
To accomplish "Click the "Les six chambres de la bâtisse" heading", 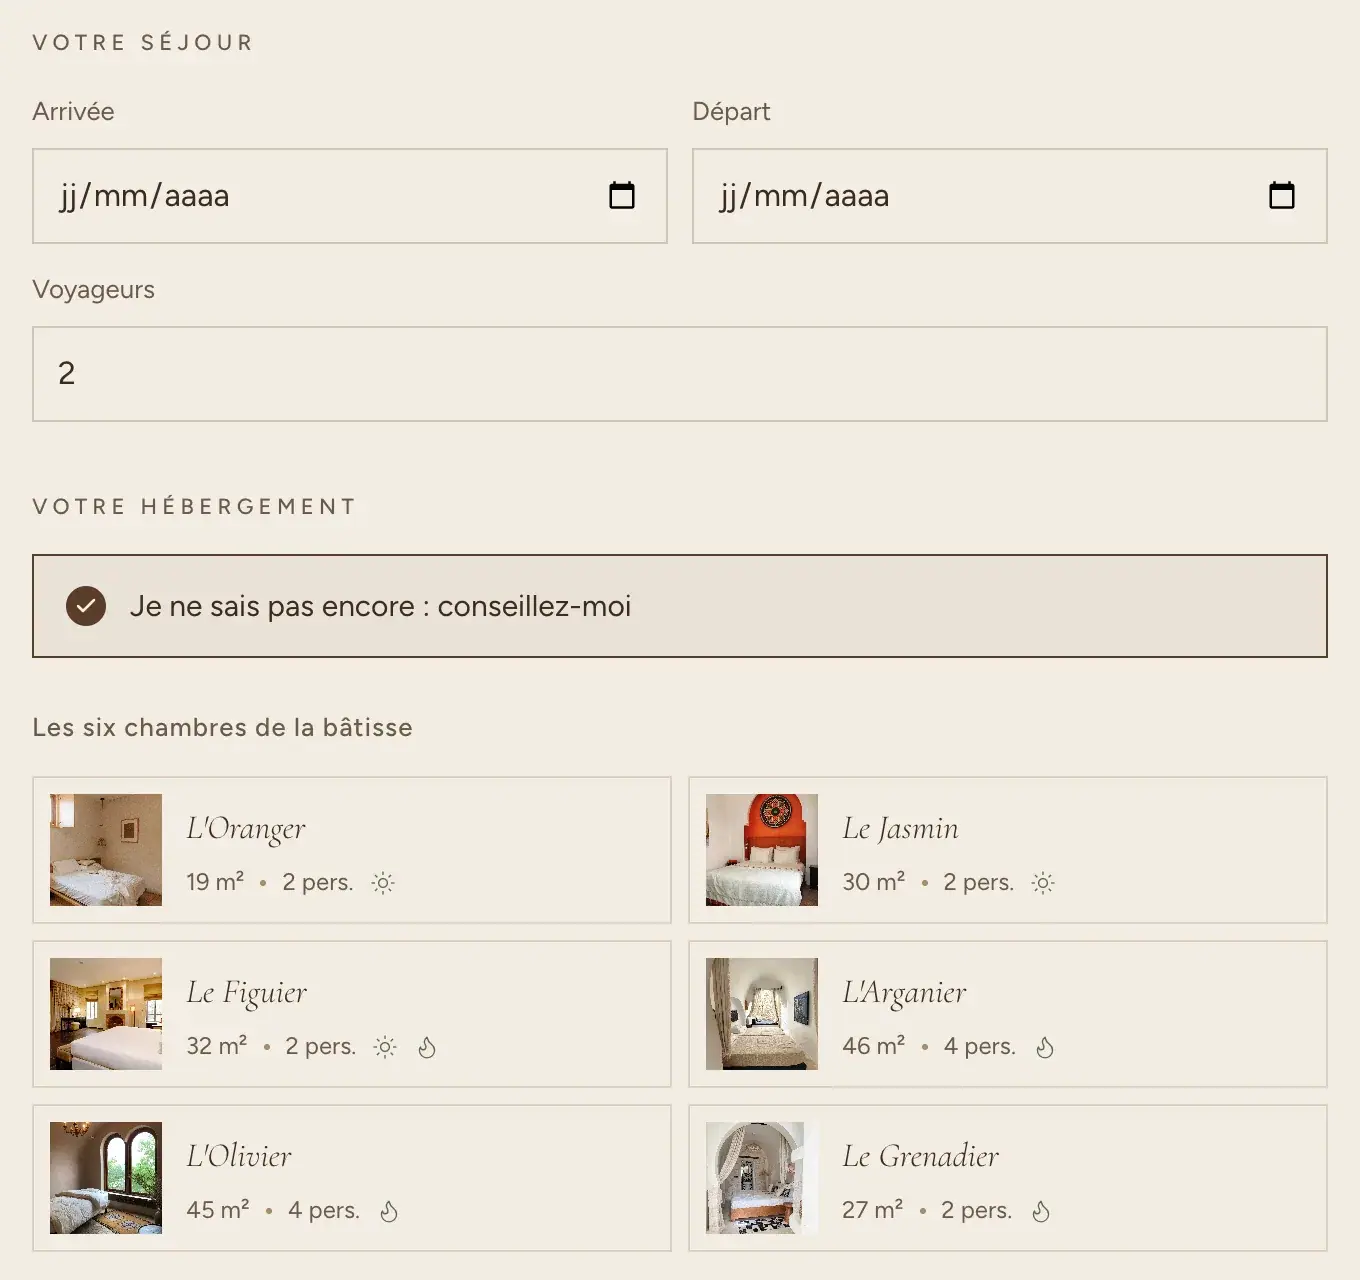I will (222, 727).
